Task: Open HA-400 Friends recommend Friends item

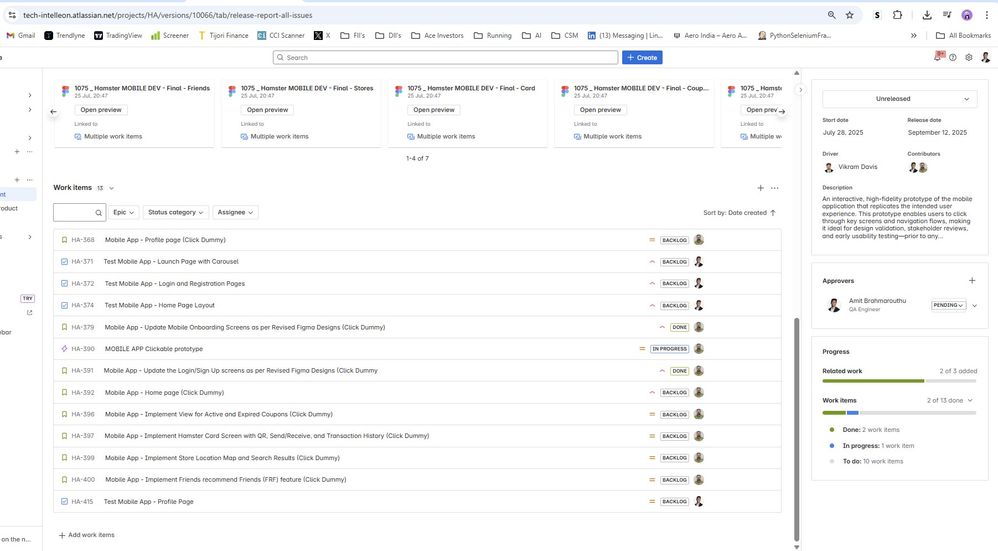Action: coord(417,480)
